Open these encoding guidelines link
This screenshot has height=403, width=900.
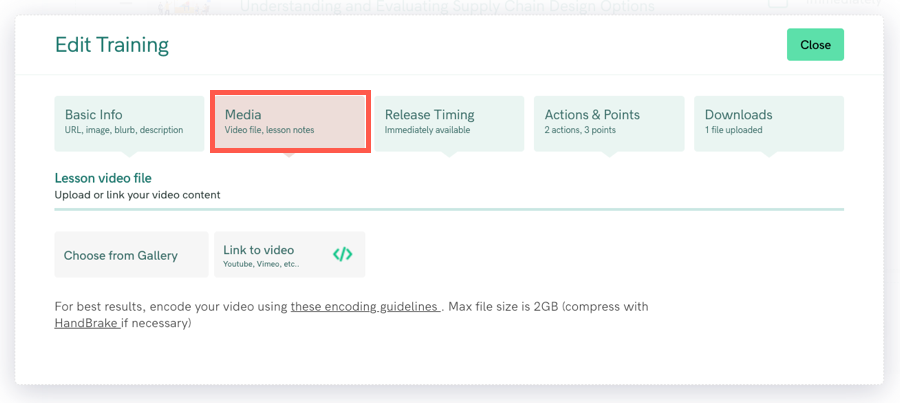[366, 307]
